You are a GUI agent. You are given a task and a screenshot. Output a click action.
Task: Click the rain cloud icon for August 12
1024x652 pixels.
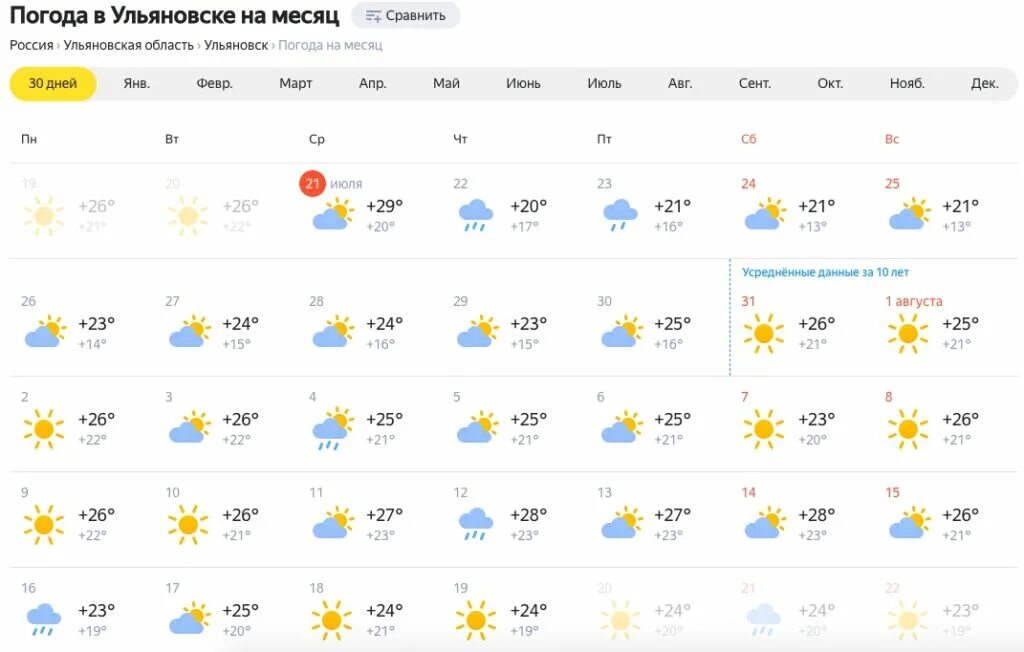pos(476,524)
